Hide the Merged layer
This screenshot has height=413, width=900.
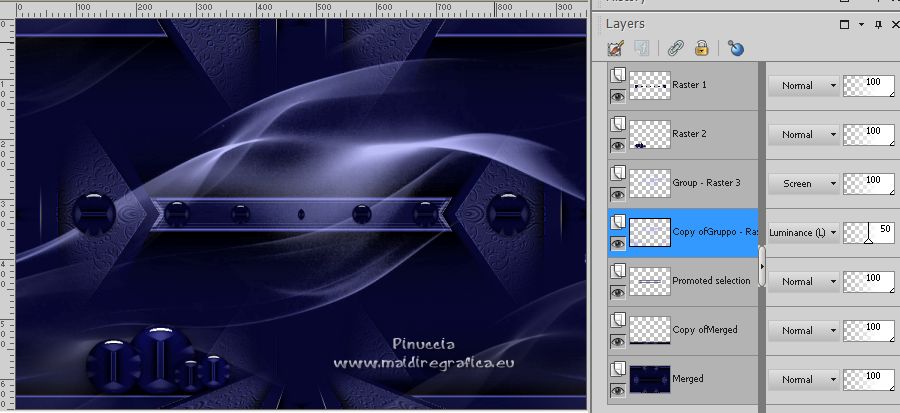pos(618,391)
